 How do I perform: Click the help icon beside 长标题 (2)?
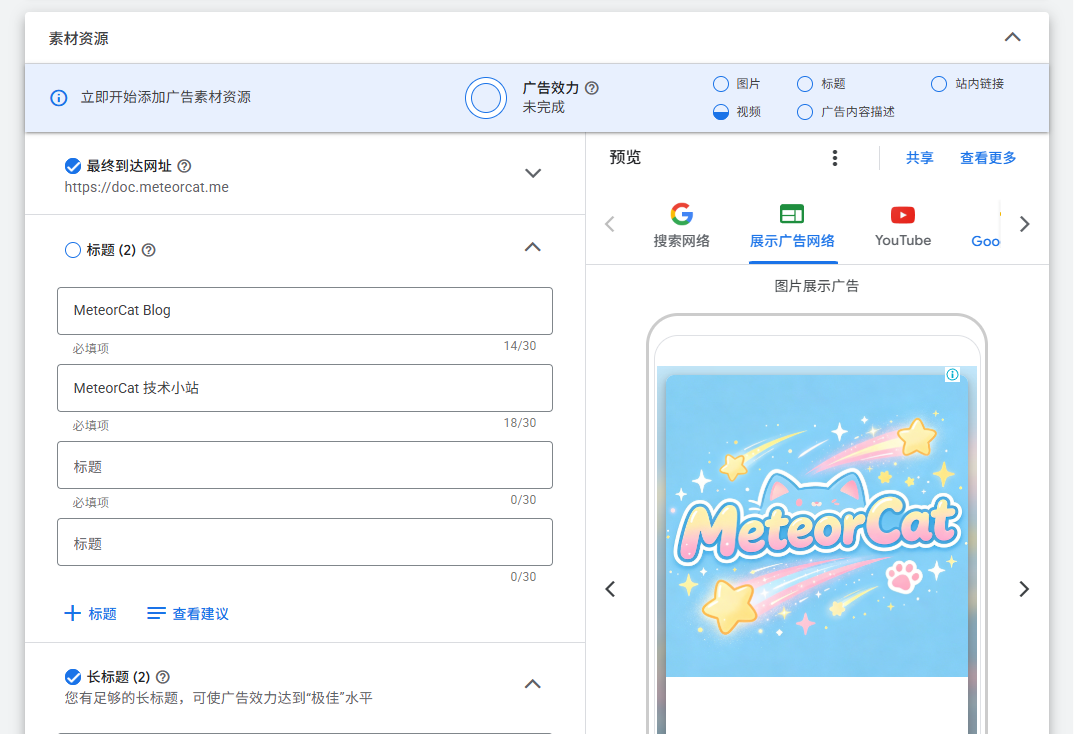coord(163,676)
